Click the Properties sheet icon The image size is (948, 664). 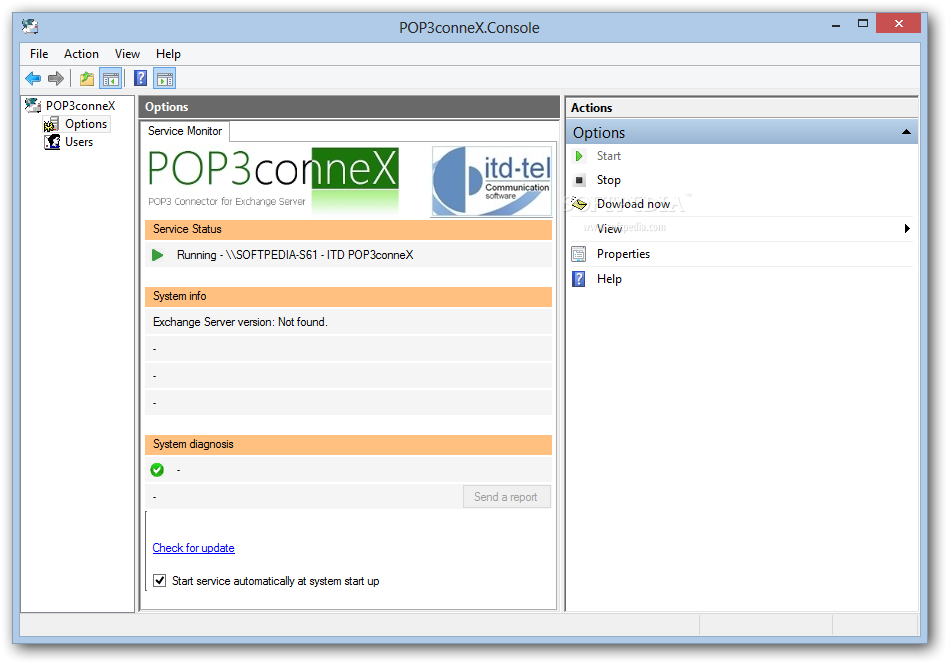pyautogui.click(x=579, y=254)
